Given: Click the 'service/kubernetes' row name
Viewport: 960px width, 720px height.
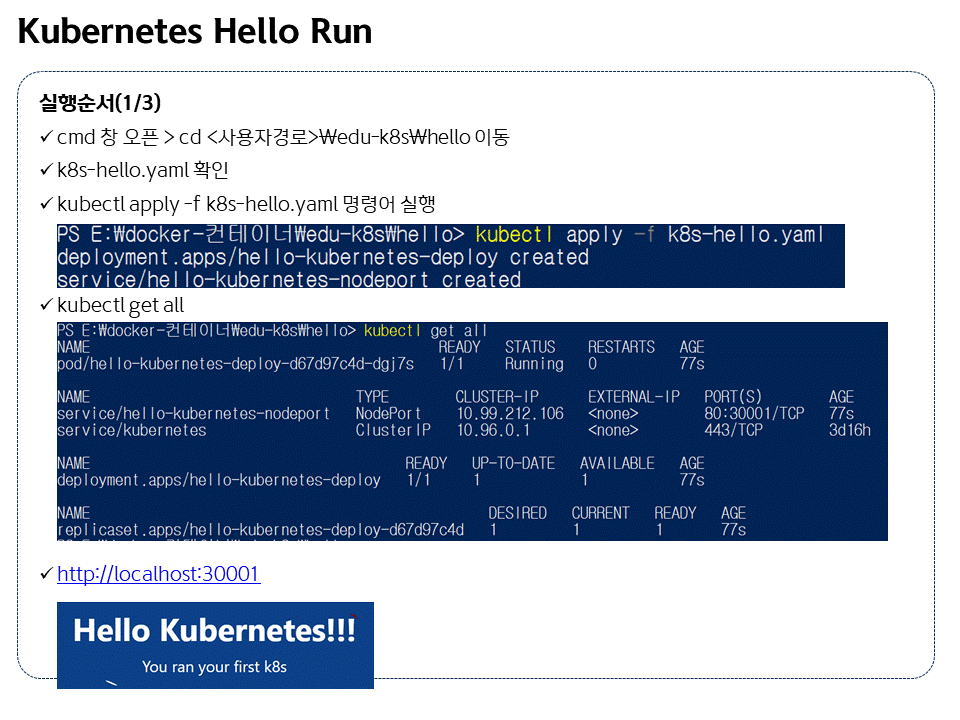Looking at the screenshot, I should tap(132, 430).
